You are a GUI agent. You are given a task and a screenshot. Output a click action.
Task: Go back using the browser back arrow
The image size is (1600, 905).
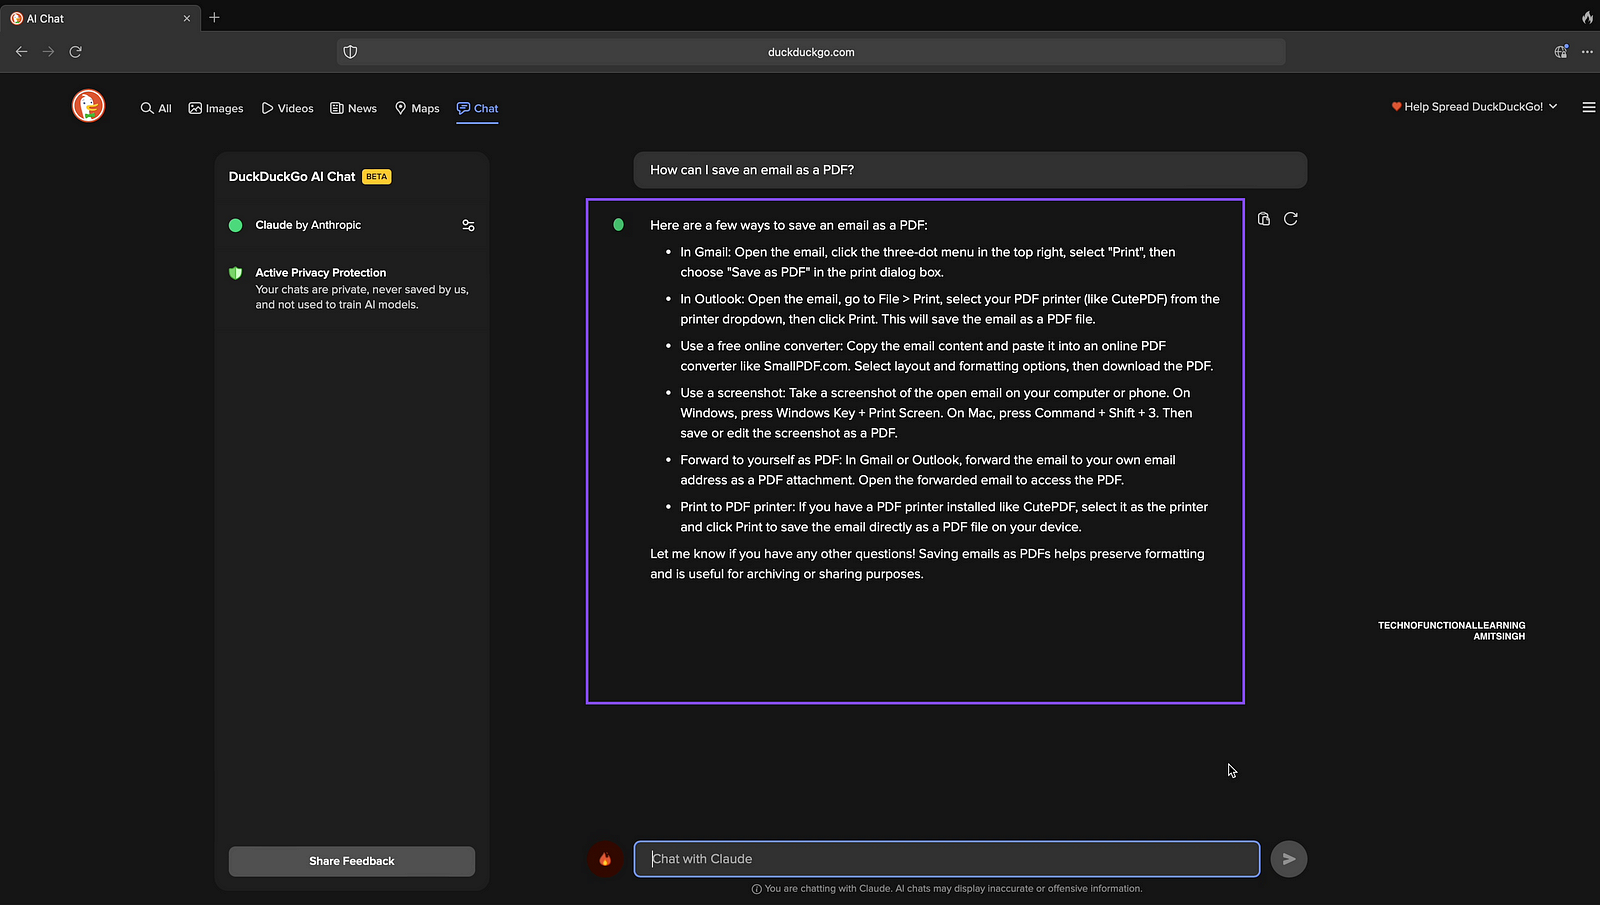coord(22,52)
